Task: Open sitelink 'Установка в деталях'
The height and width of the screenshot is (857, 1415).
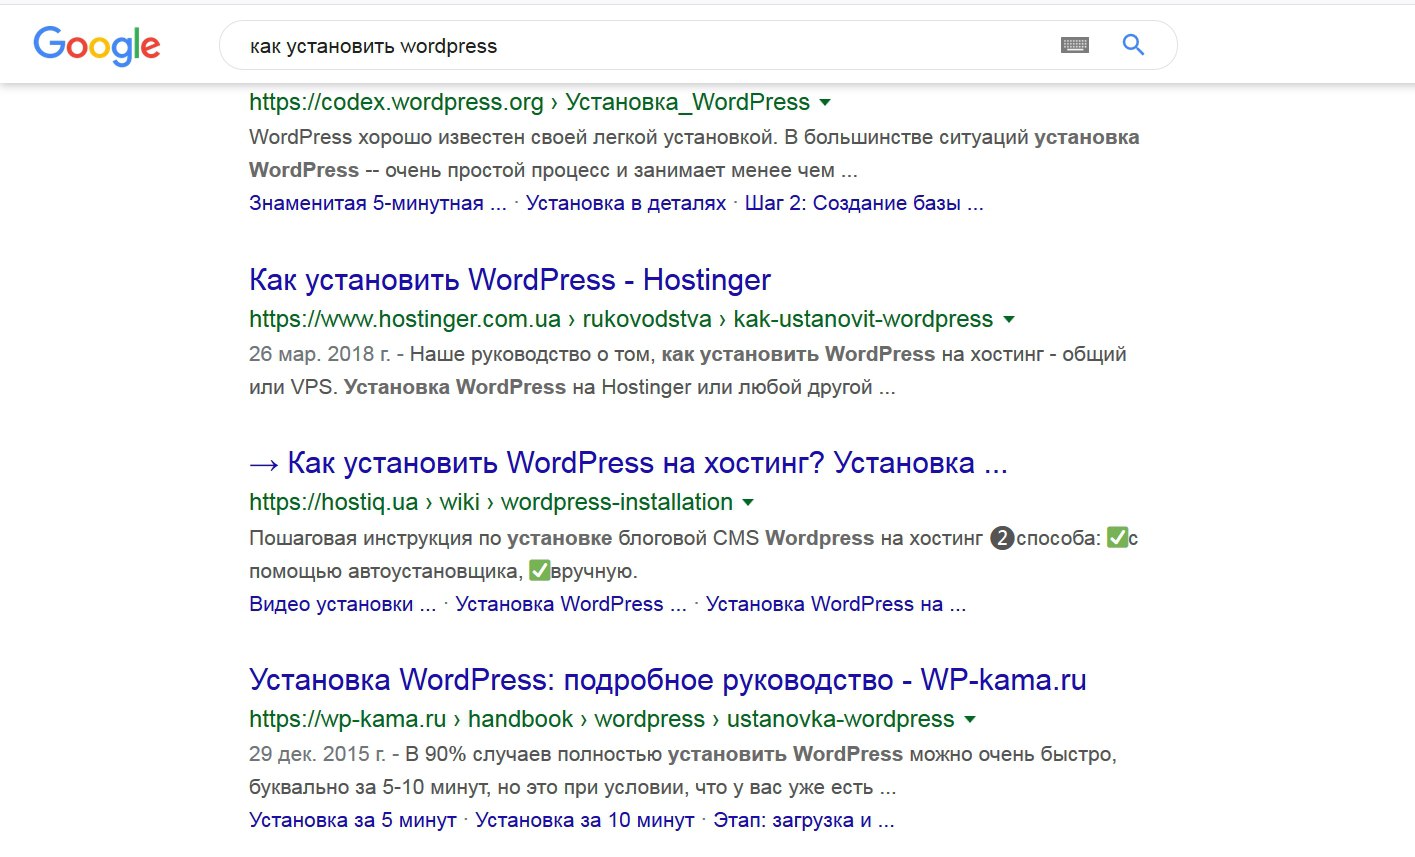Action: [x=626, y=203]
